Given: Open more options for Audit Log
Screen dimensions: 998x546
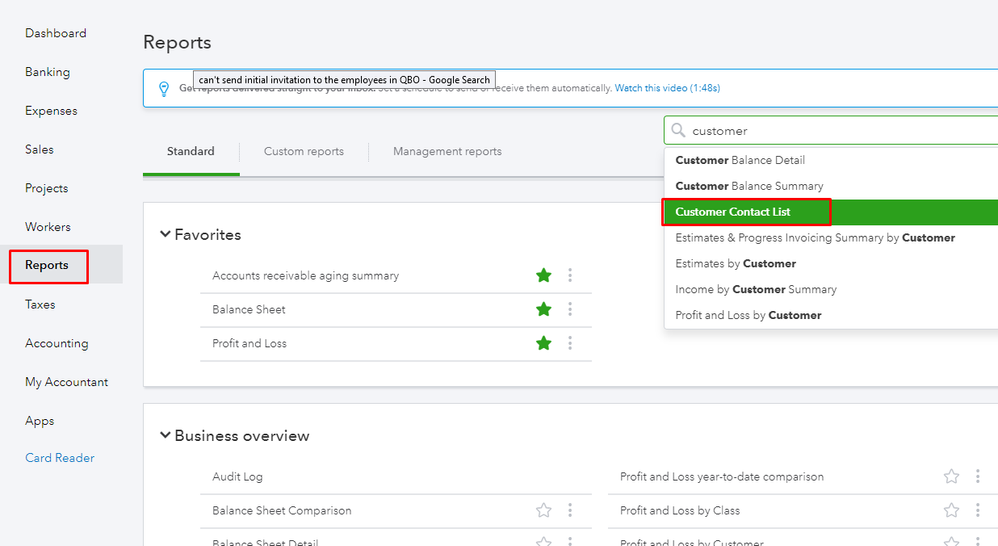Looking at the screenshot, I should click(x=570, y=477).
